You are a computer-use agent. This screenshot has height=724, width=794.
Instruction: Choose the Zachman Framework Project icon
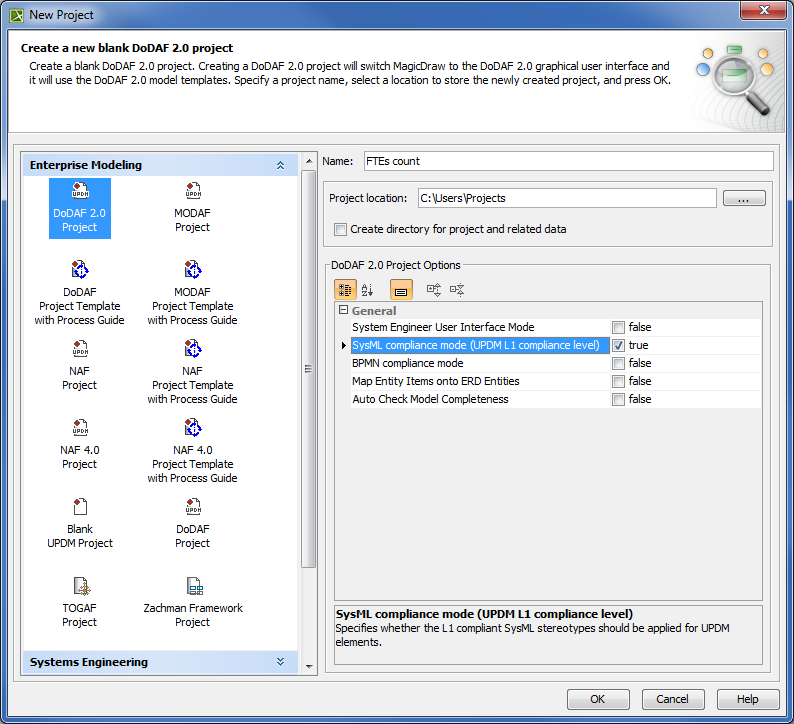pyautogui.click(x=192, y=602)
